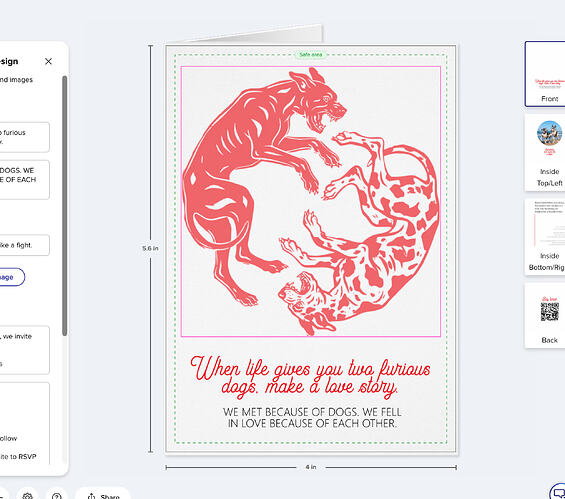The image size is (565, 499).
Task: Click the image button in side panel
Action: tap(11, 277)
